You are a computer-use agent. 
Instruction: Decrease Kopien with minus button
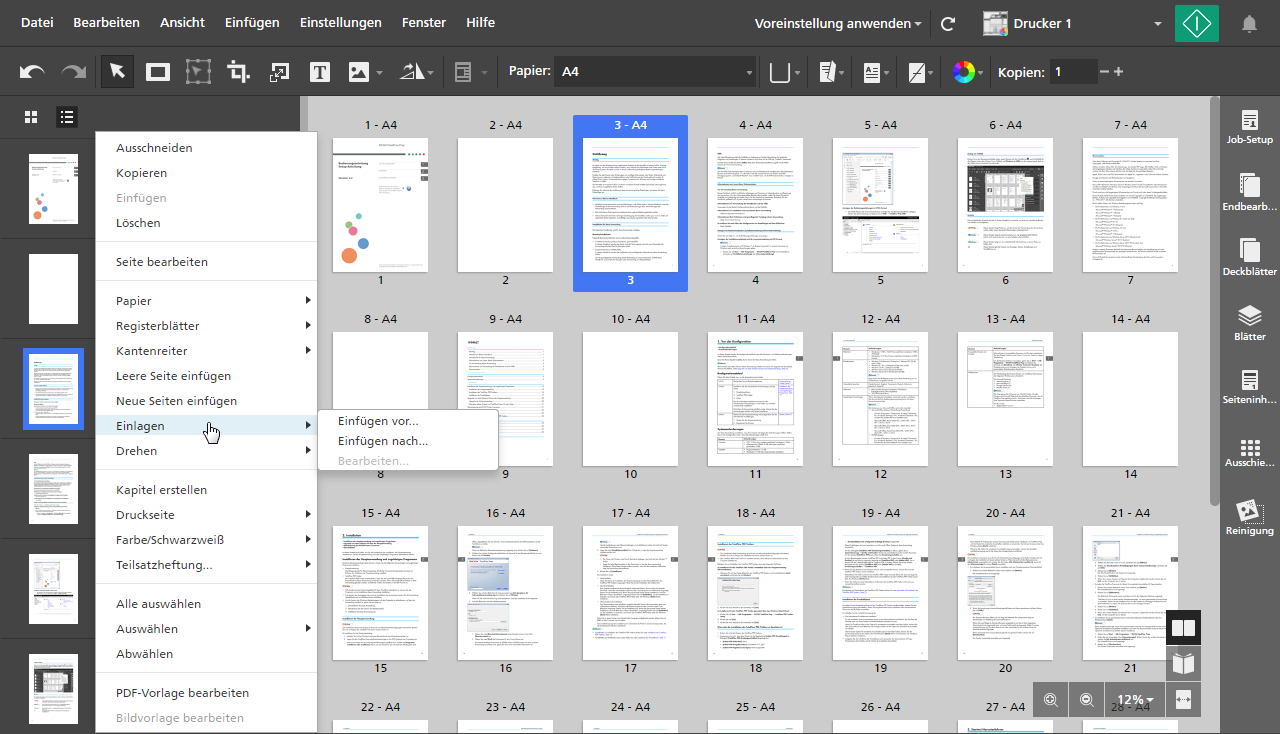tap(1104, 72)
